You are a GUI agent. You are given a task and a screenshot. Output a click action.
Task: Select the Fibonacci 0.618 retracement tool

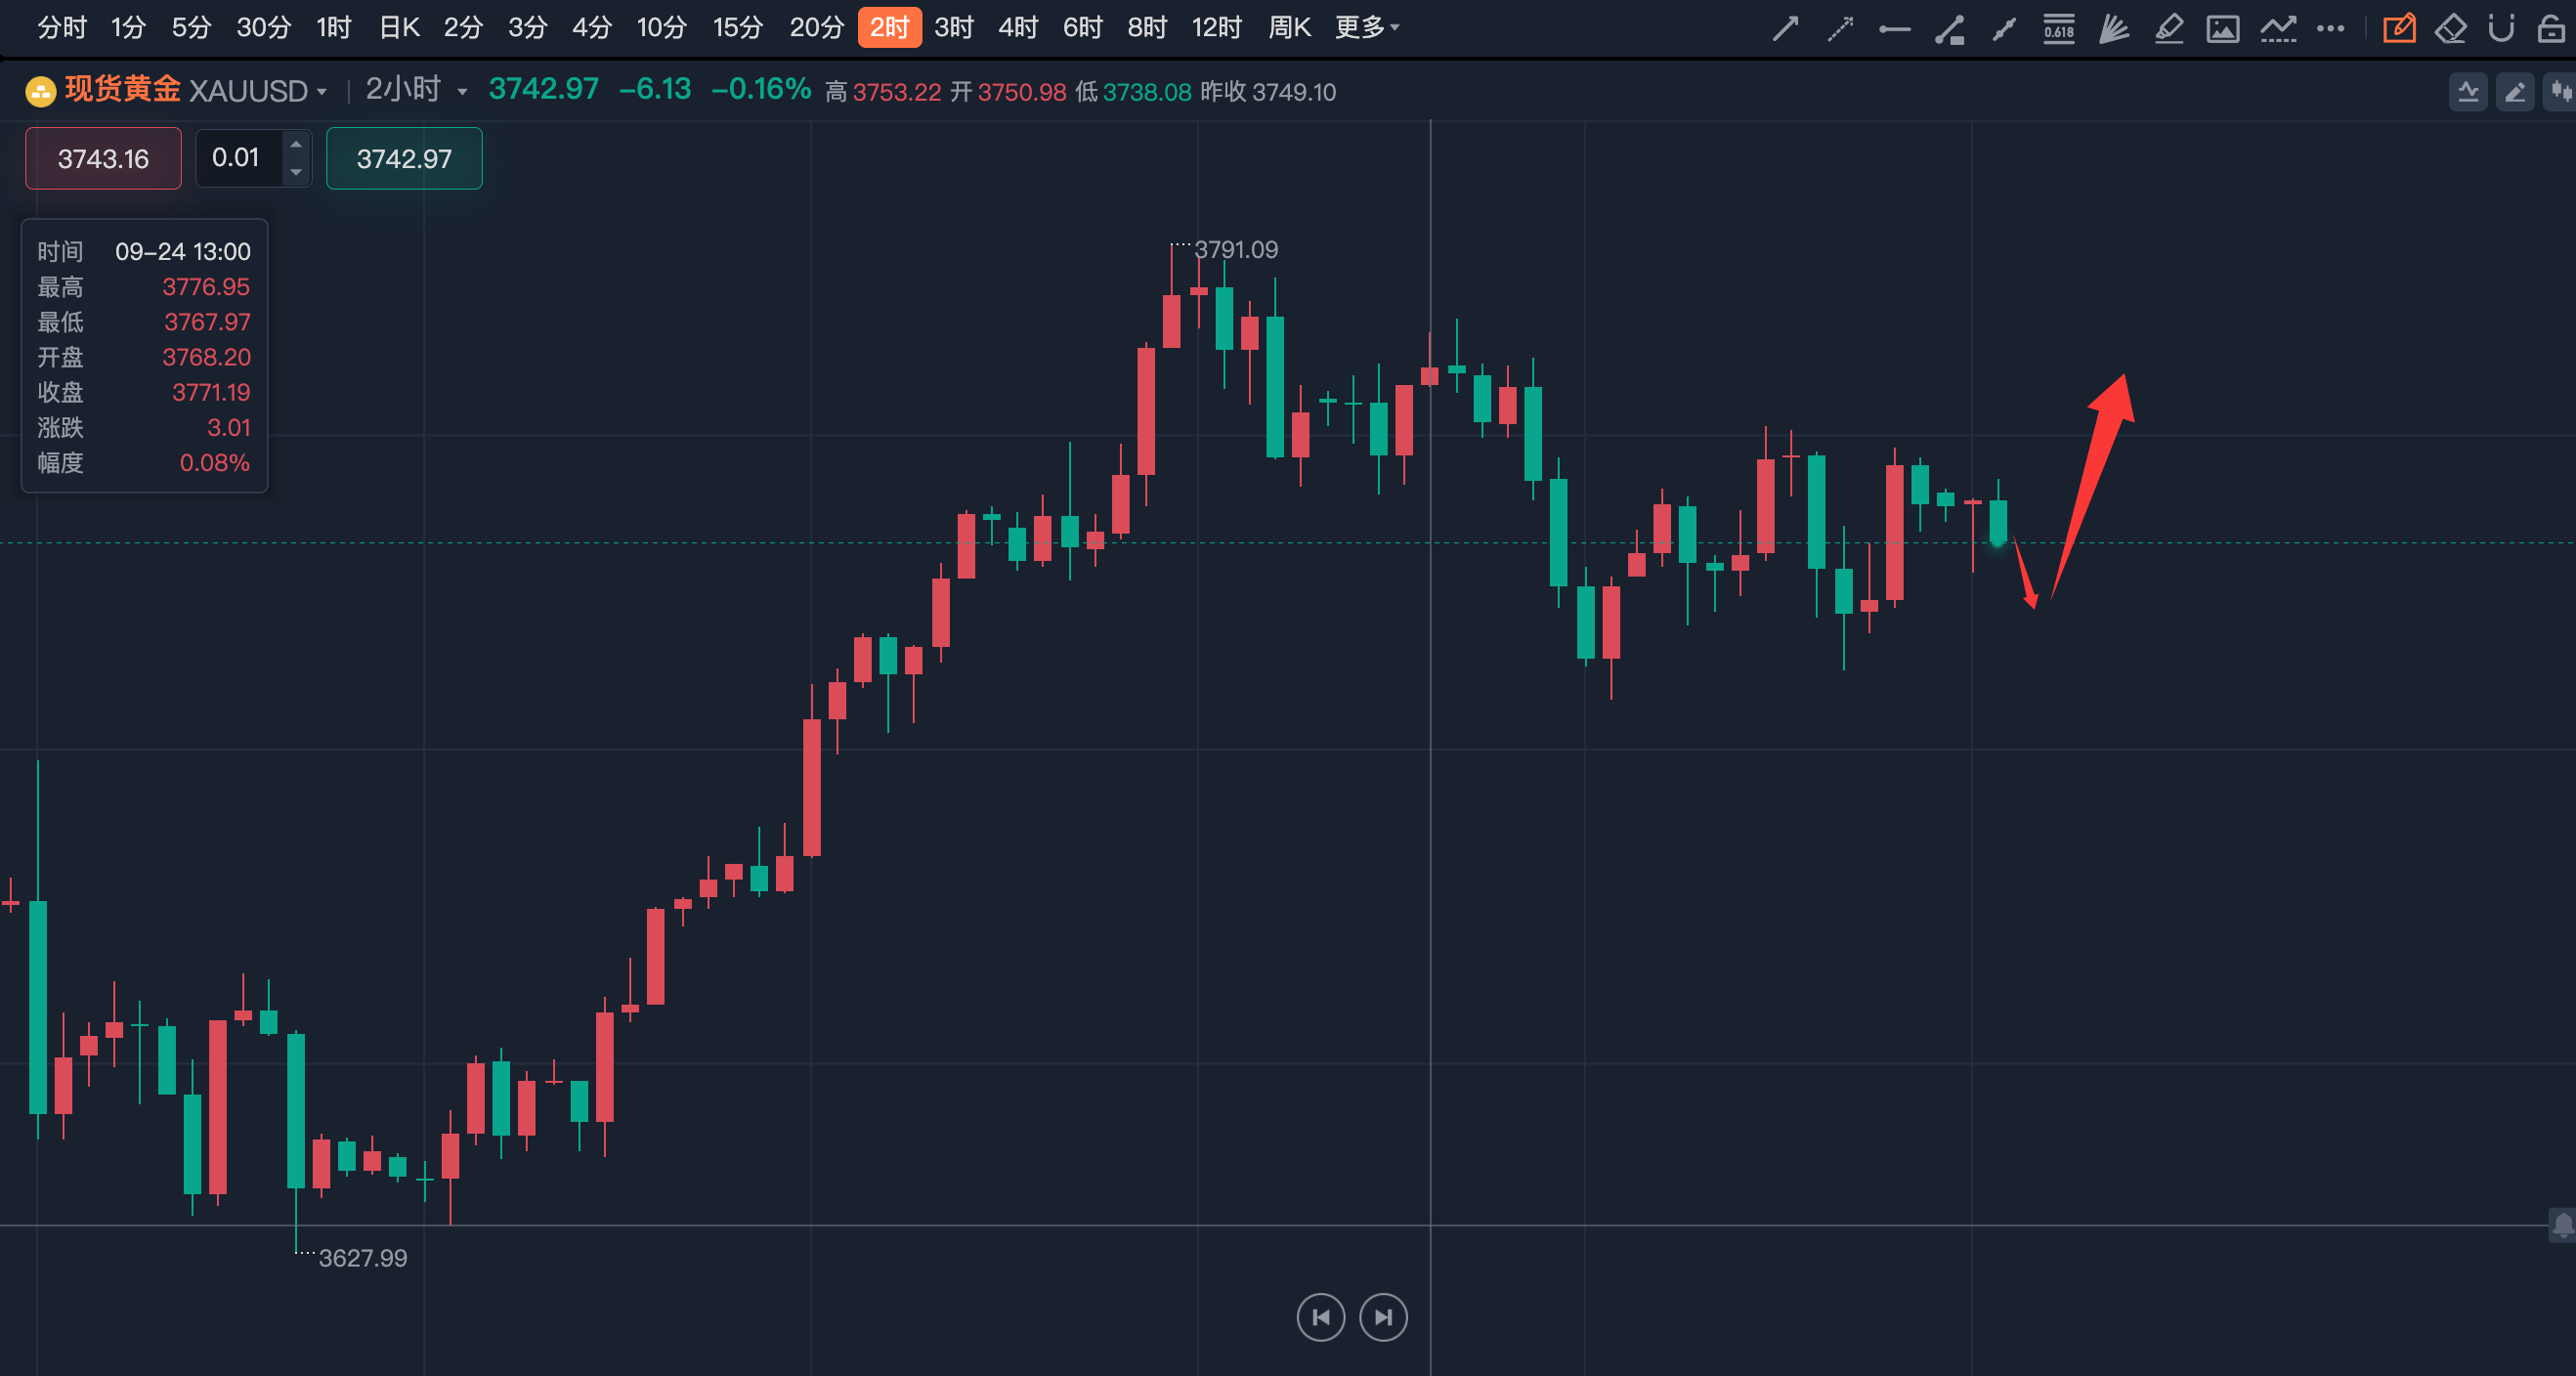(2058, 28)
